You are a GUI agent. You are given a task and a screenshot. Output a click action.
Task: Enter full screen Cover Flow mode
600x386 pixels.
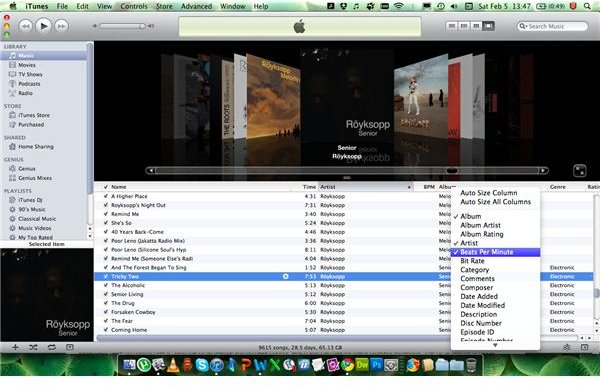pyautogui.click(x=579, y=171)
